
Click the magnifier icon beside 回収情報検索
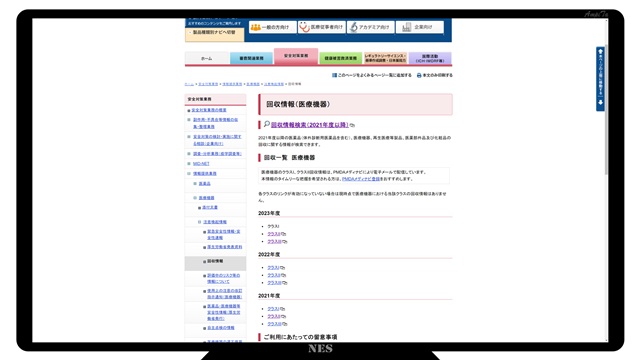(267, 124)
